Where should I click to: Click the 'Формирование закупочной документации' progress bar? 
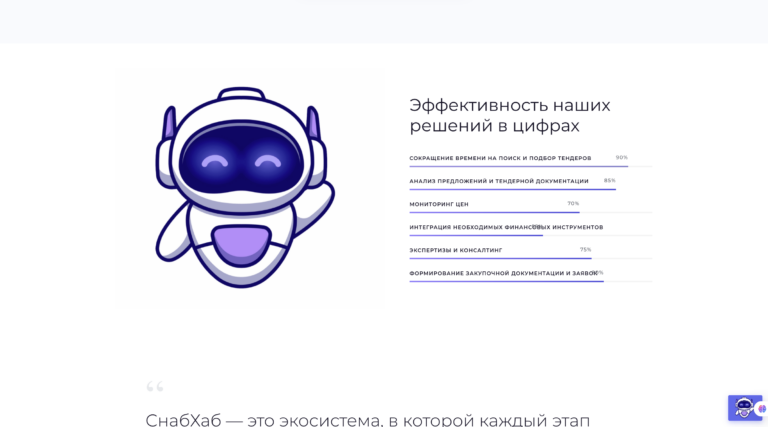click(531, 282)
